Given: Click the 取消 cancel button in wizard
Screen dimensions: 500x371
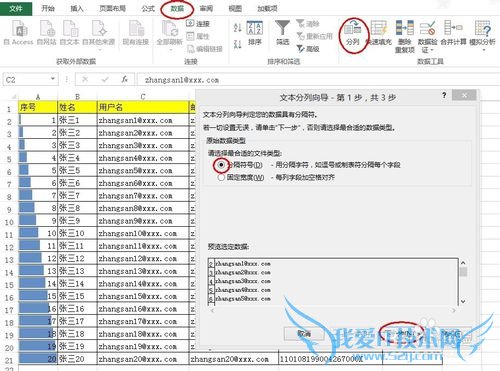Looking at the screenshot, I should pos(304,334).
